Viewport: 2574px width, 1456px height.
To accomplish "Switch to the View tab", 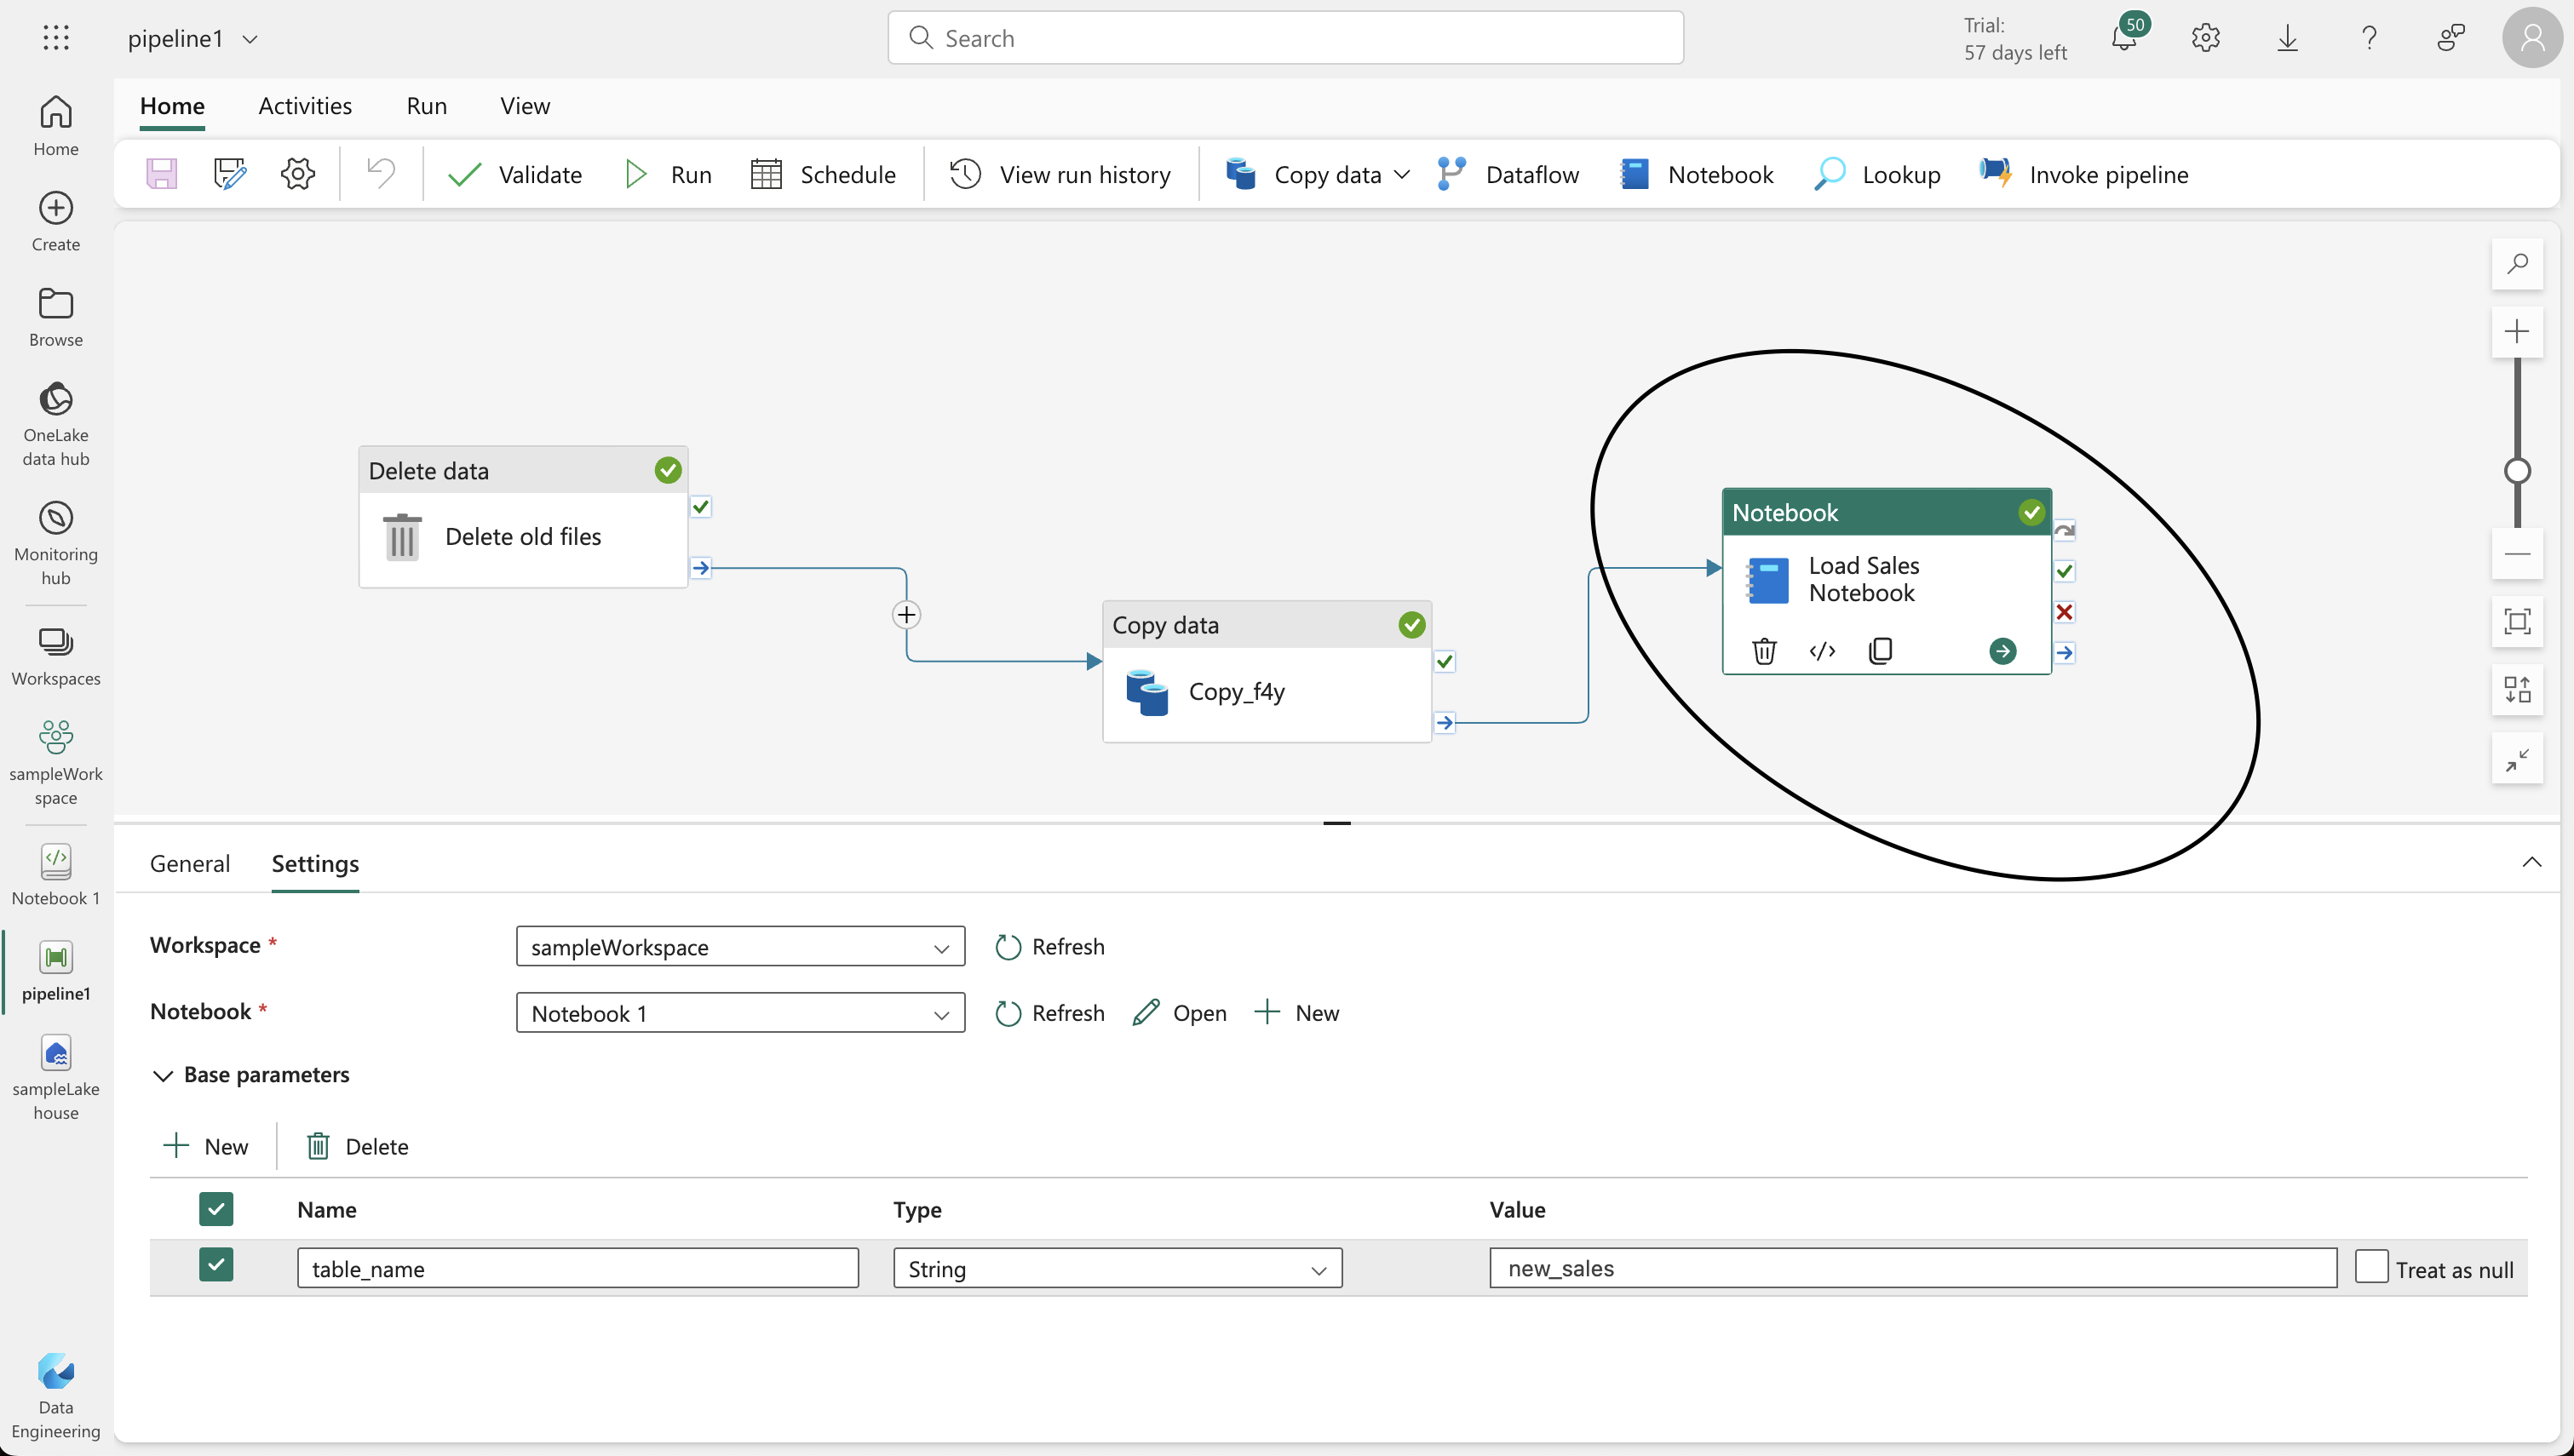I will (x=525, y=106).
